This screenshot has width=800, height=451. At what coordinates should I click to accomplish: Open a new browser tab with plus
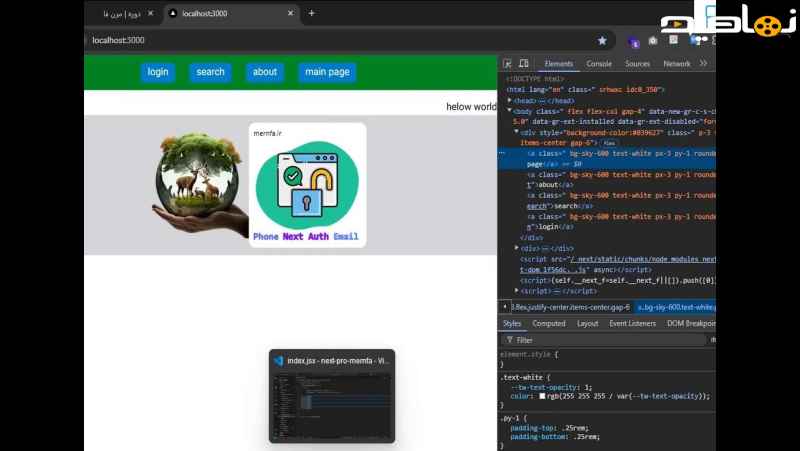click(311, 13)
